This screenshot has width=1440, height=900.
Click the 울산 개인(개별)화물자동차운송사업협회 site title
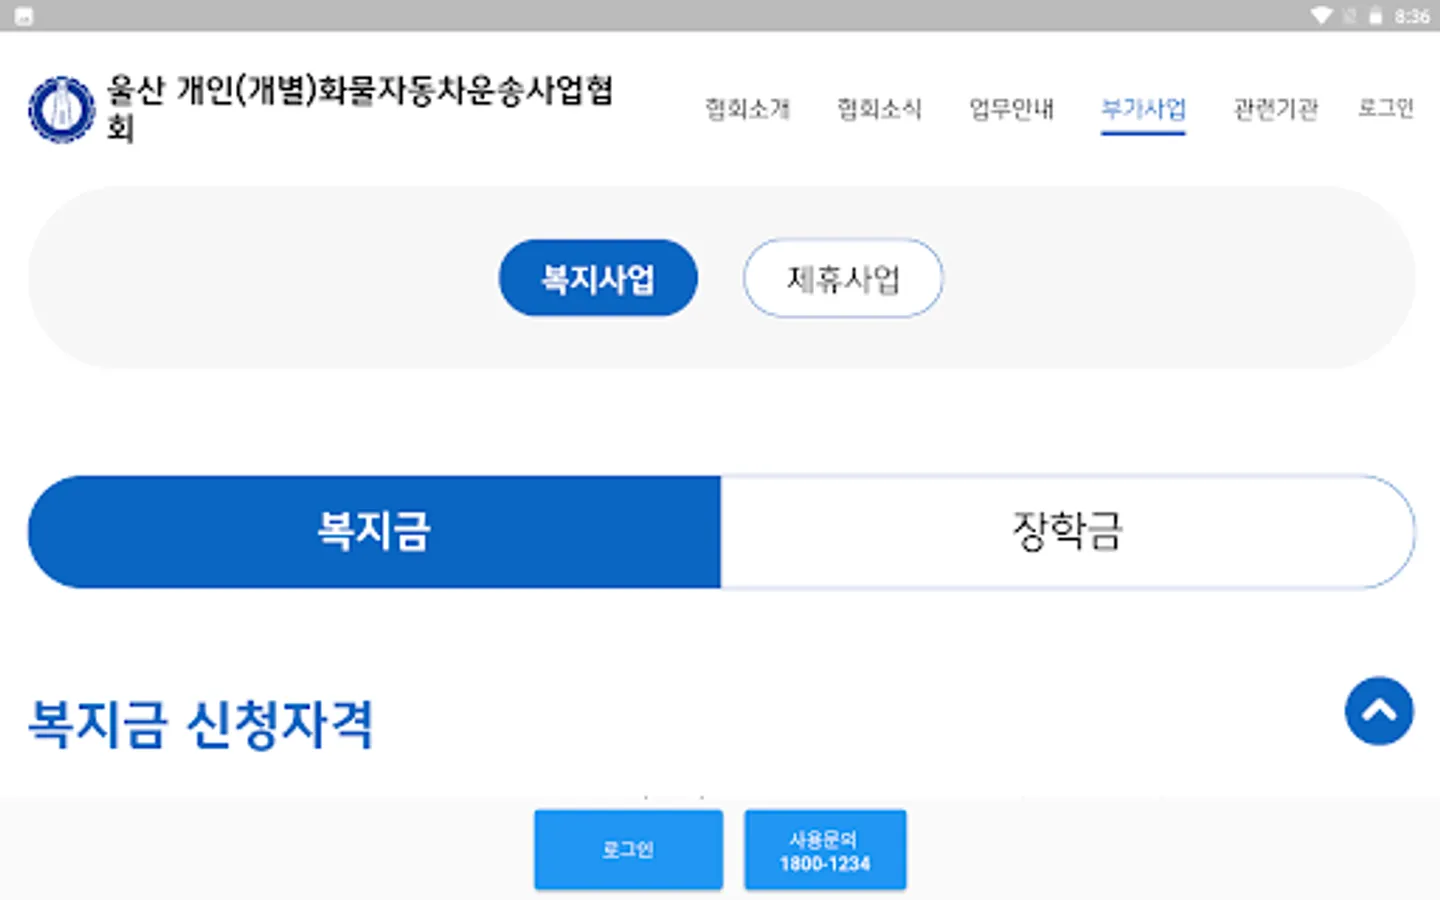(x=359, y=107)
